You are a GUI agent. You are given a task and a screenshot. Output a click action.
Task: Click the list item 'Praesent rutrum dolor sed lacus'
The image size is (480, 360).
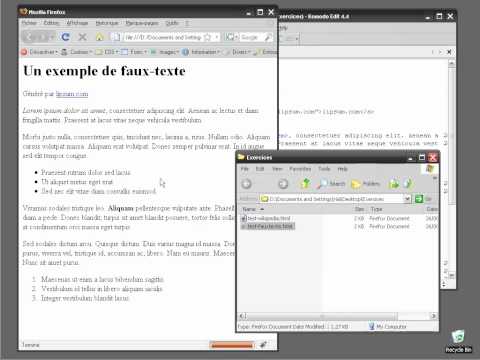coord(86,172)
